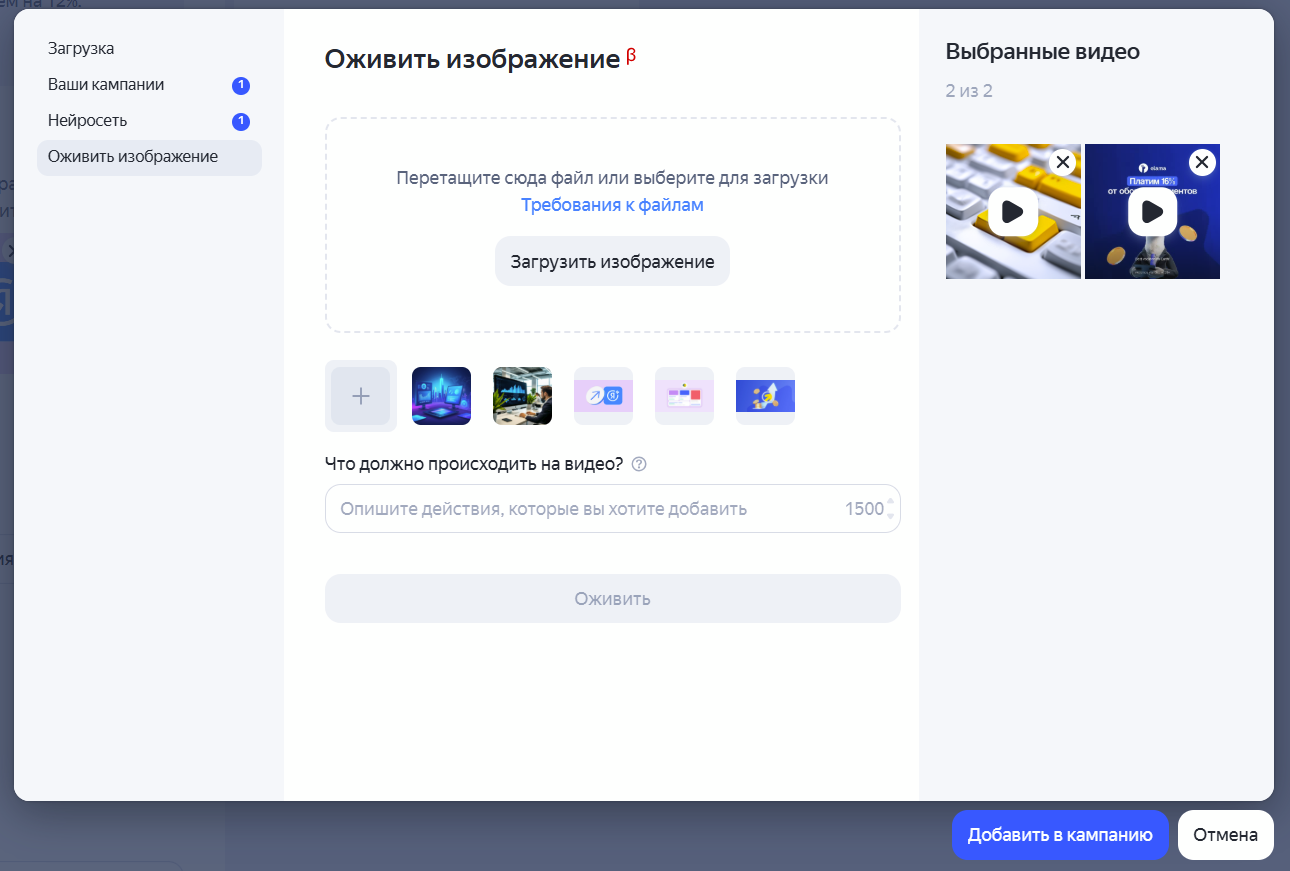The width and height of the screenshot is (1290, 871).
Task: Select the lilac interface cards thumbnail
Action: (x=684, y=396)
